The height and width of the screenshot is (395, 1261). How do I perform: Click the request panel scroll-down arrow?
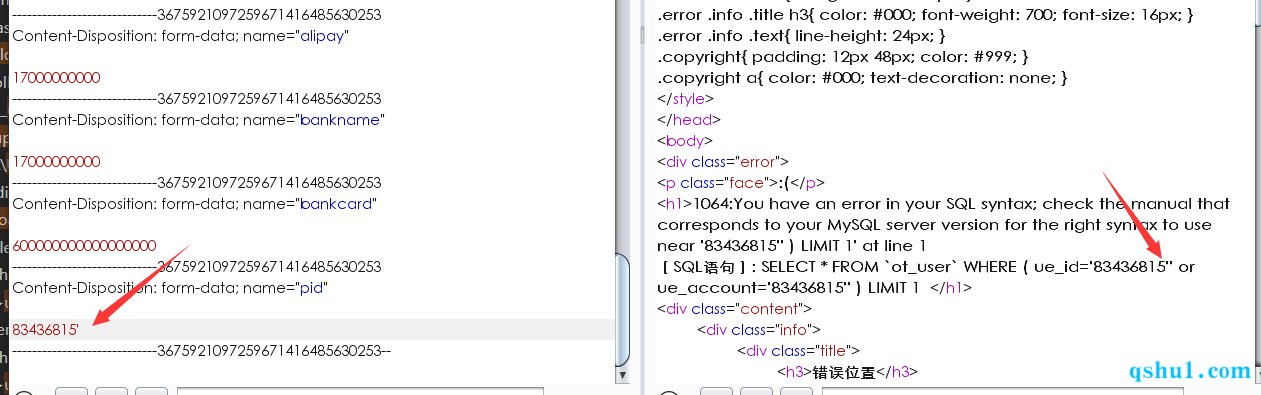click(623, 375)
